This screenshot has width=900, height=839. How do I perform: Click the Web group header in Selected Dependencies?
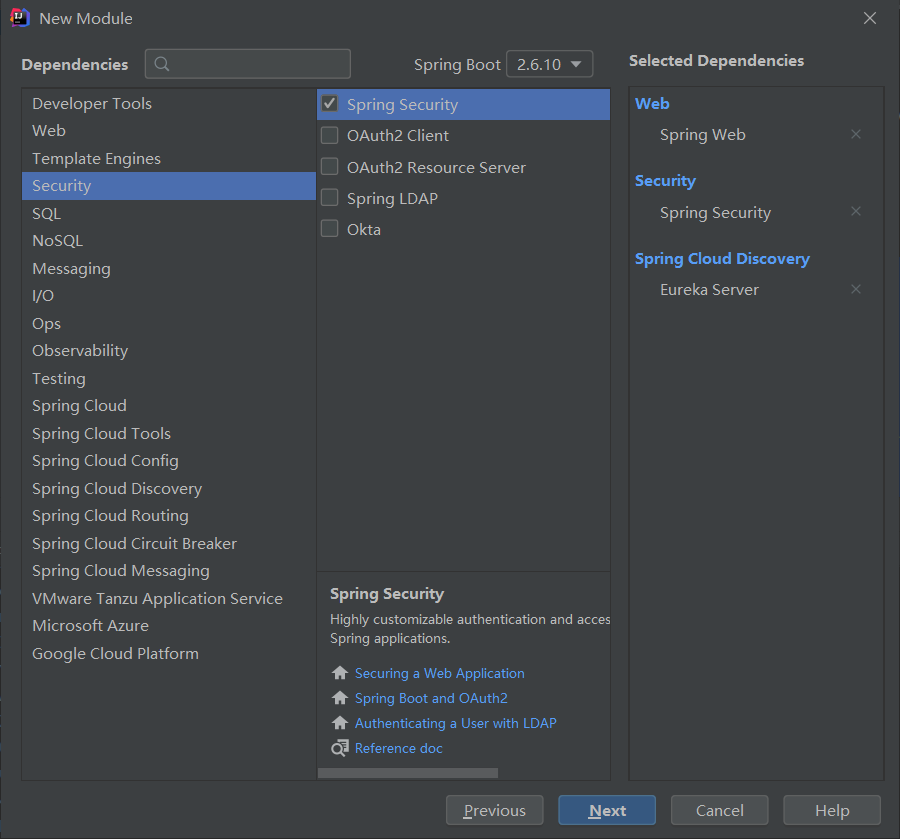tap(652, 103)
